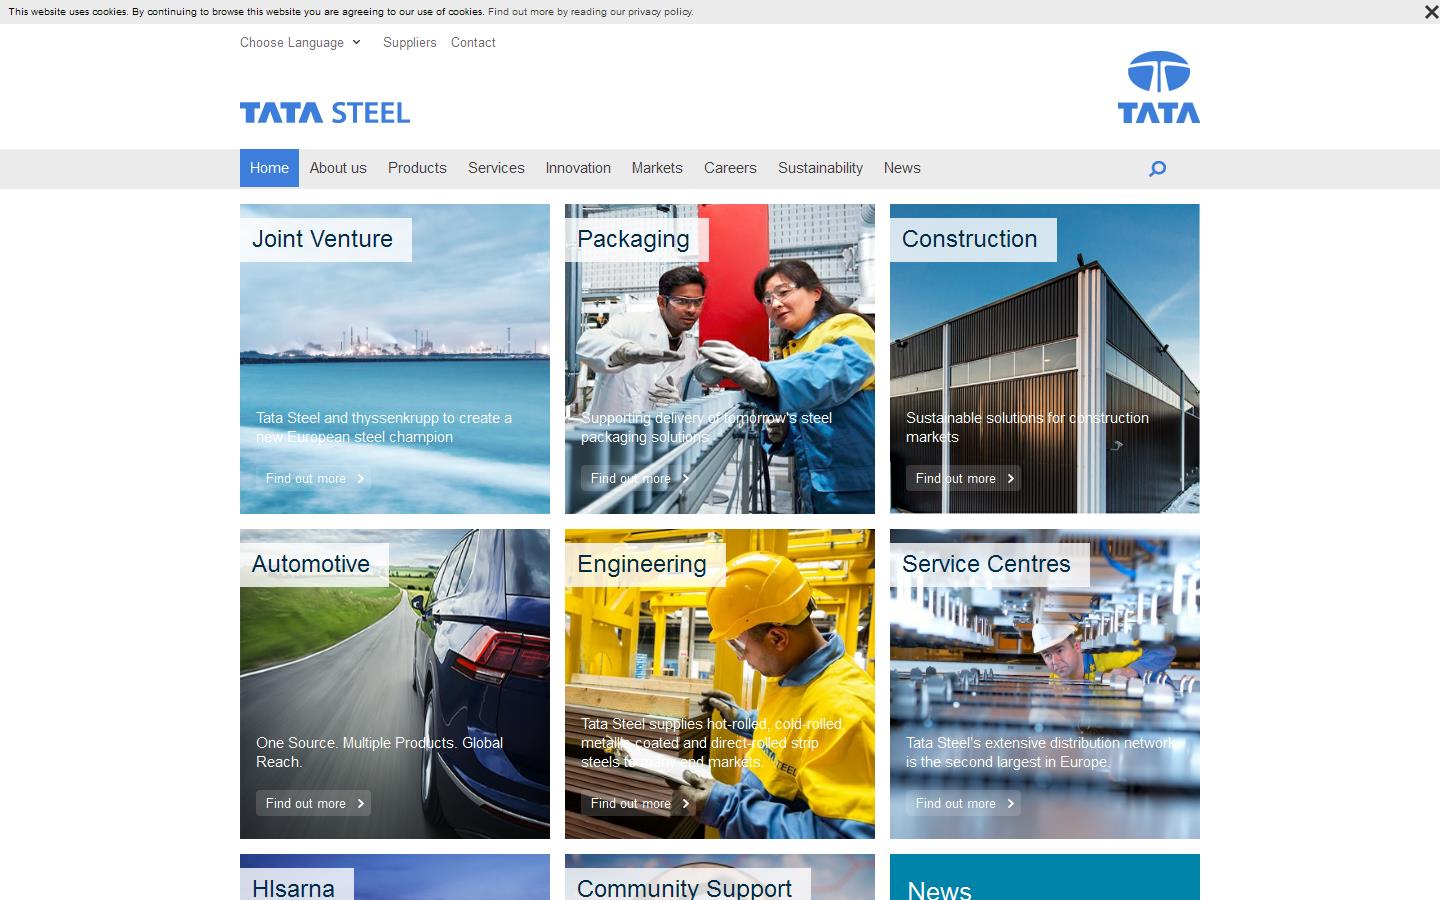Image resolution: width=1440 pixels, height=900 pixels.
Task: Open the Contact page
Action: [473, 42]
